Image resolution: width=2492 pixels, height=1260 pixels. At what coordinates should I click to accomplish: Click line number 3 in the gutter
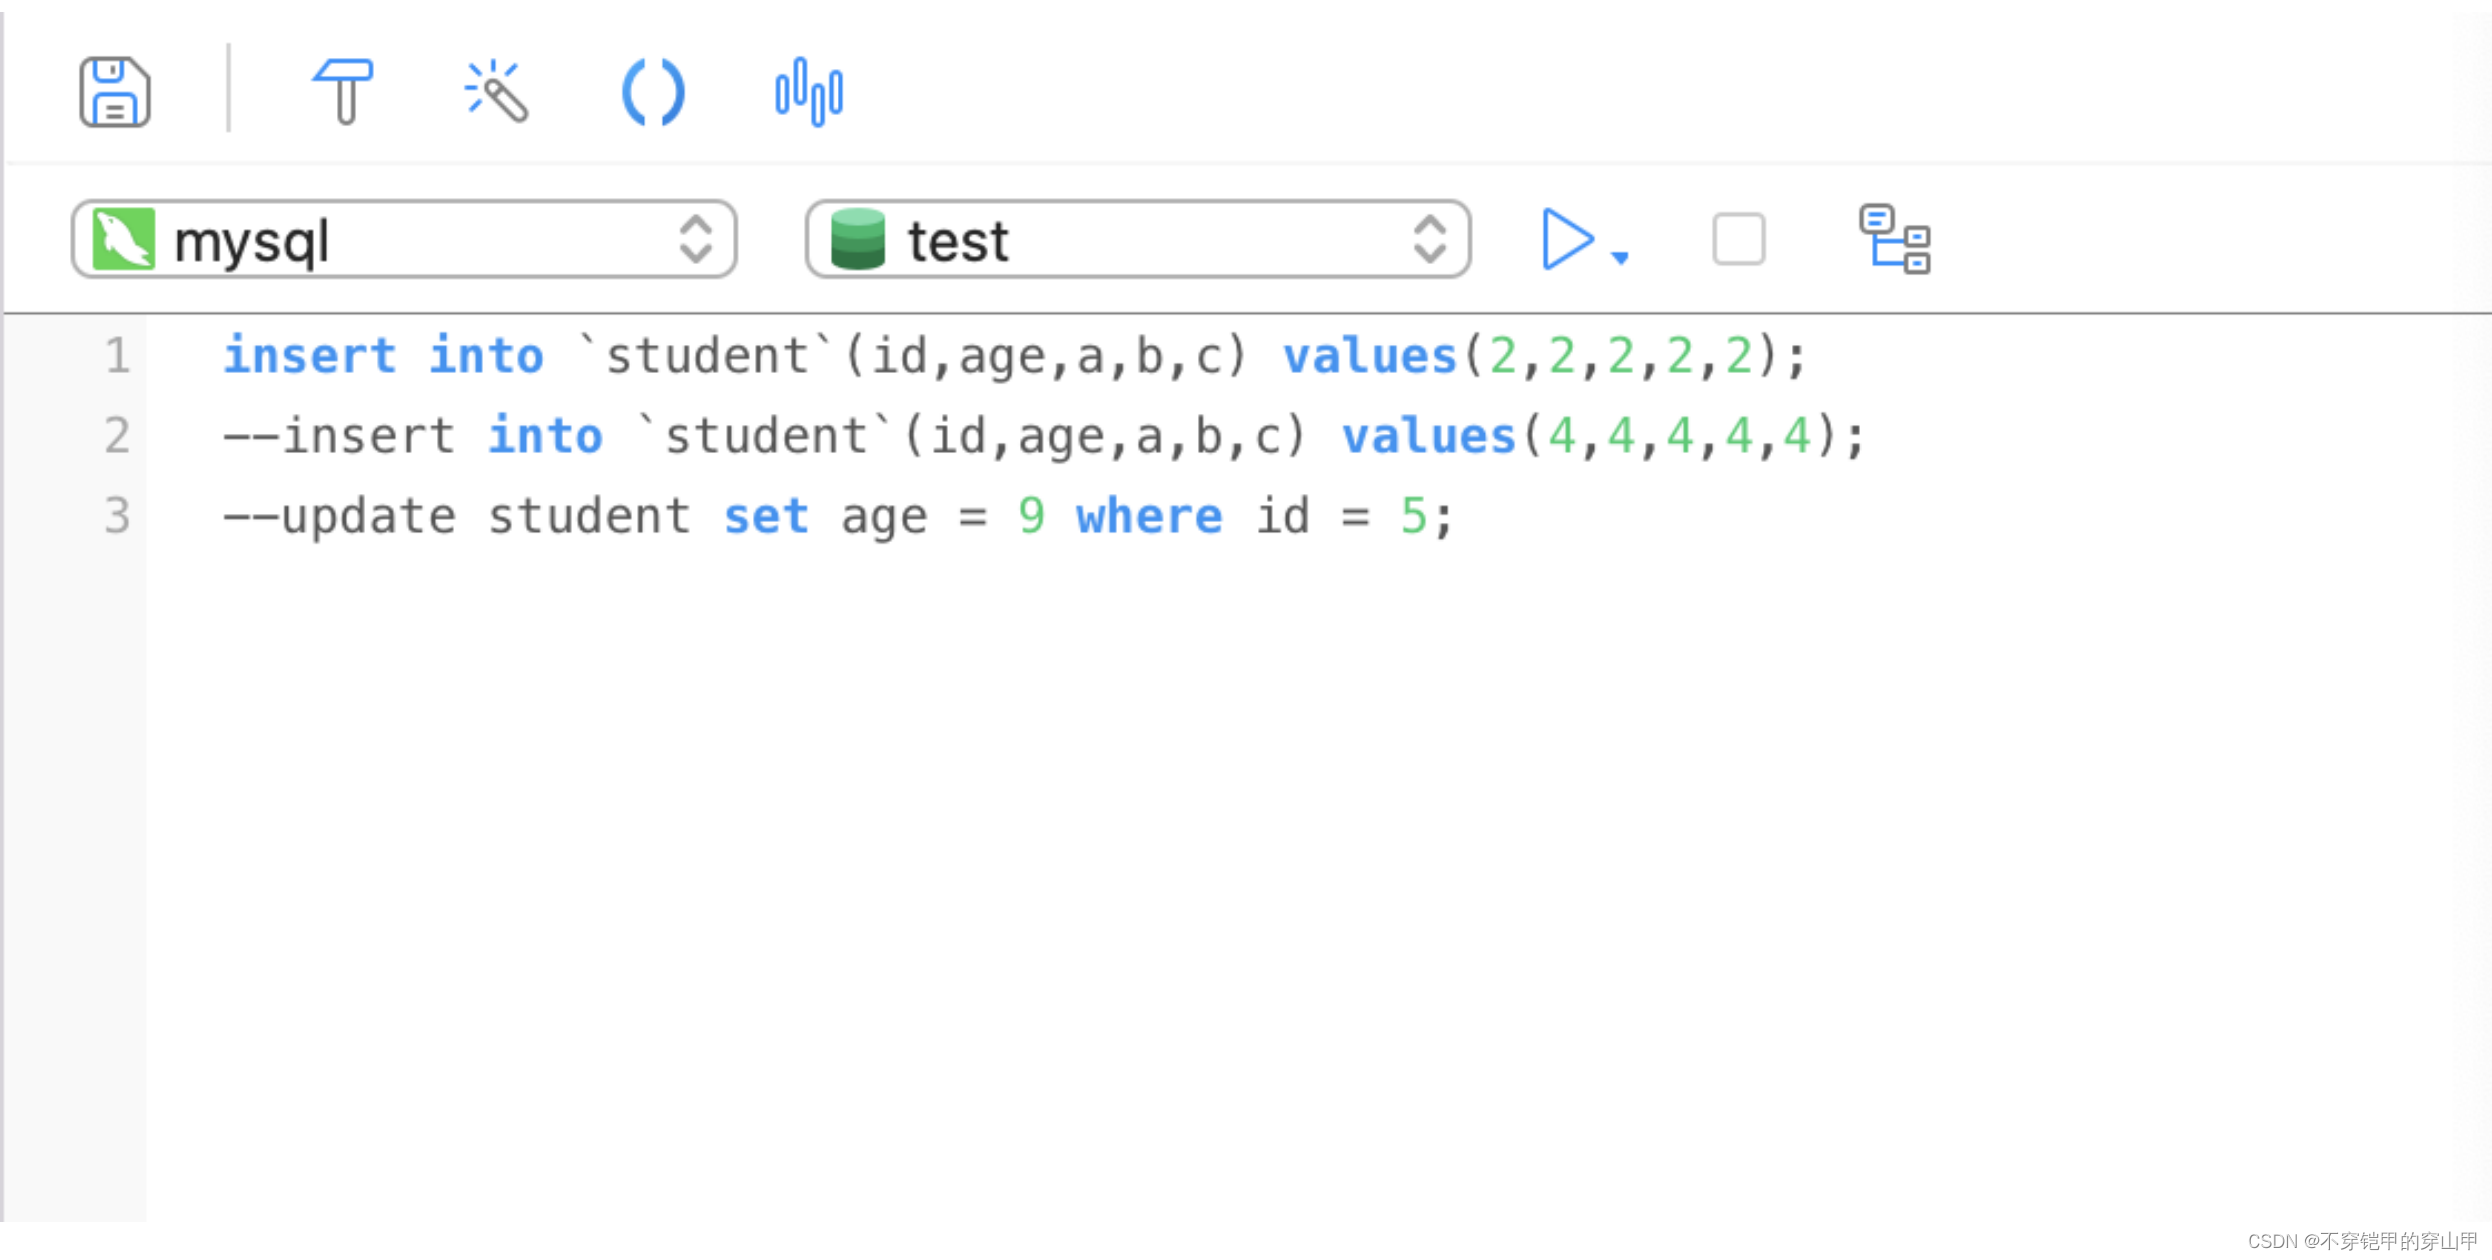pyautogui.click(x=117, y=516)
